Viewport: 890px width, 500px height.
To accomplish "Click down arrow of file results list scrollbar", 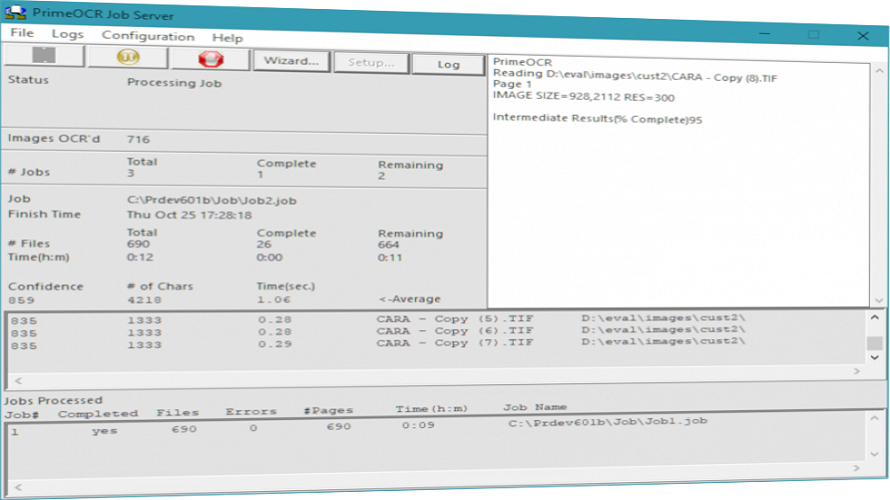I will pyautogui.click(x=875, y=358).
